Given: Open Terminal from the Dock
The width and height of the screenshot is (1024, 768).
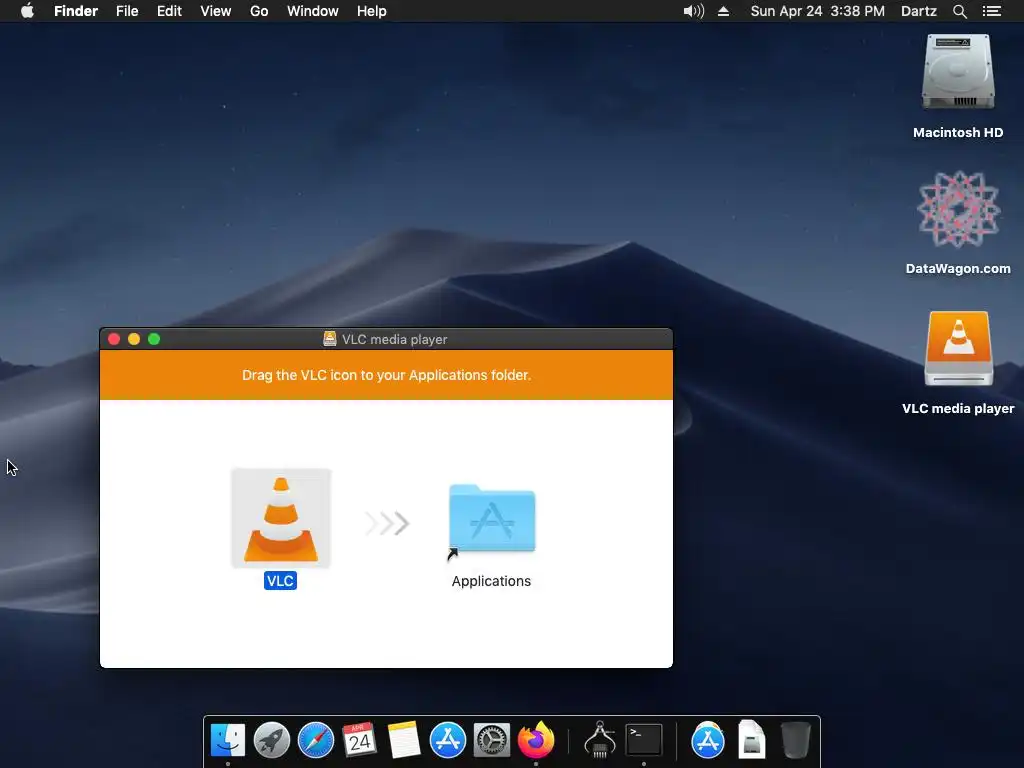Looking at the screenshot, I should pyautogui.click(x=644, y=740).
